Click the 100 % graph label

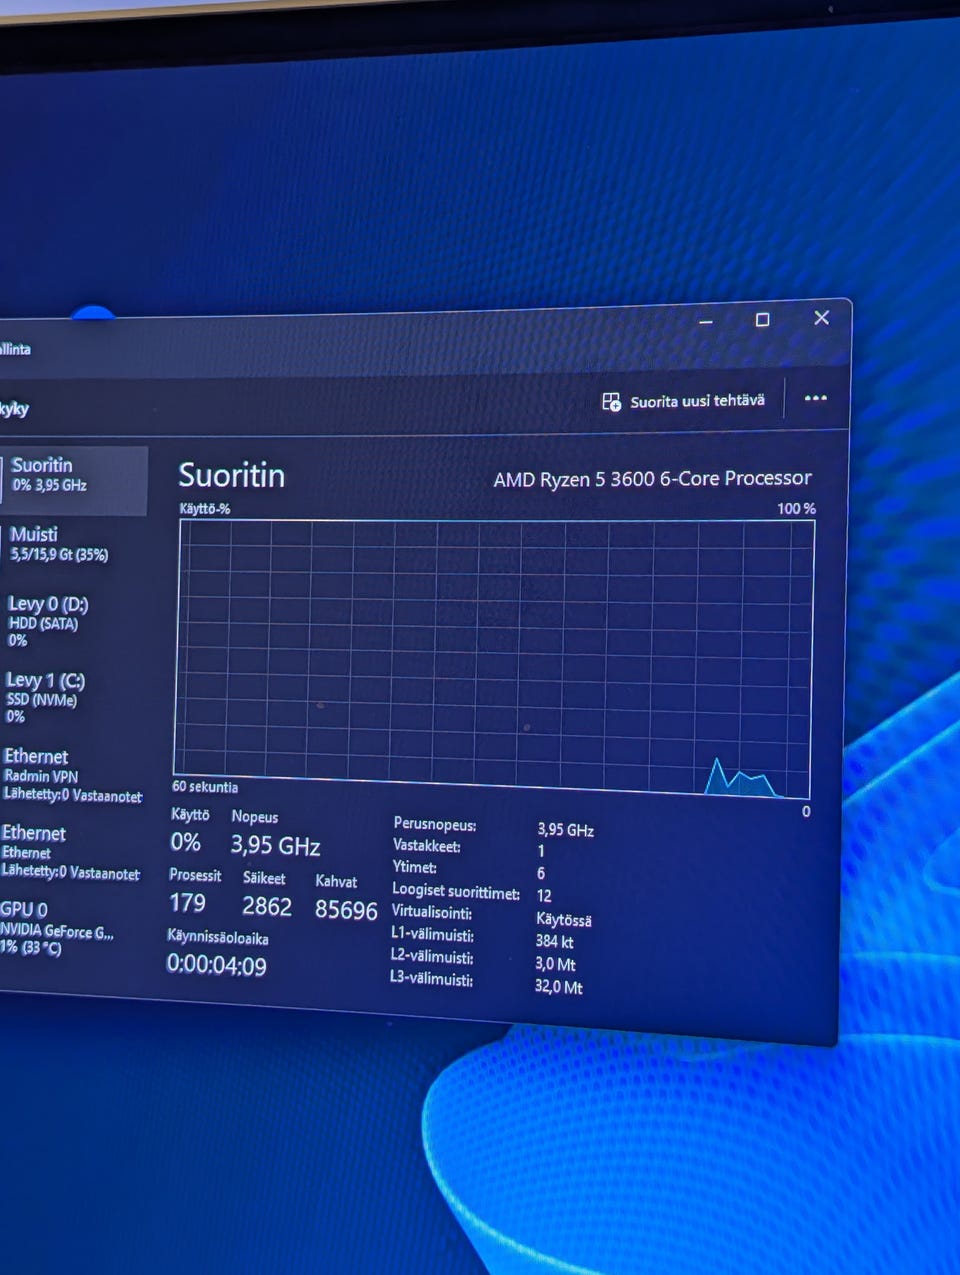tap(796, 508)
